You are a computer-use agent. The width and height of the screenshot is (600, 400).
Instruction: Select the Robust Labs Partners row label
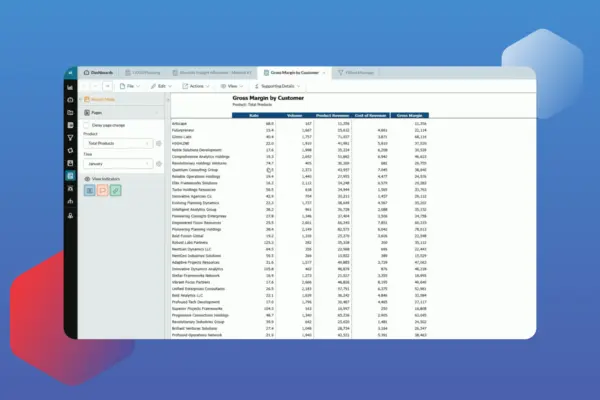tap(190, 242)
